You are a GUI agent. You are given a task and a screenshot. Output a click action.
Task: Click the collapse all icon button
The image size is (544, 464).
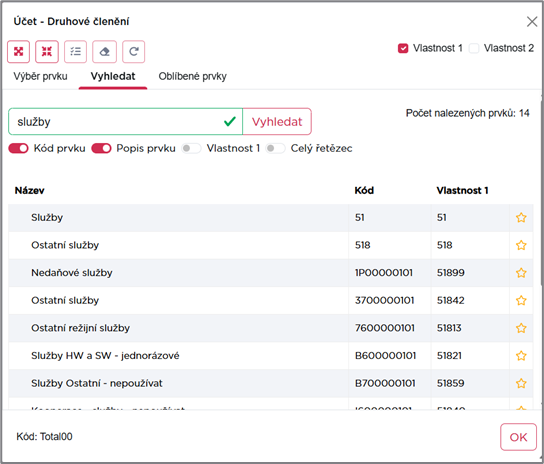47,52
